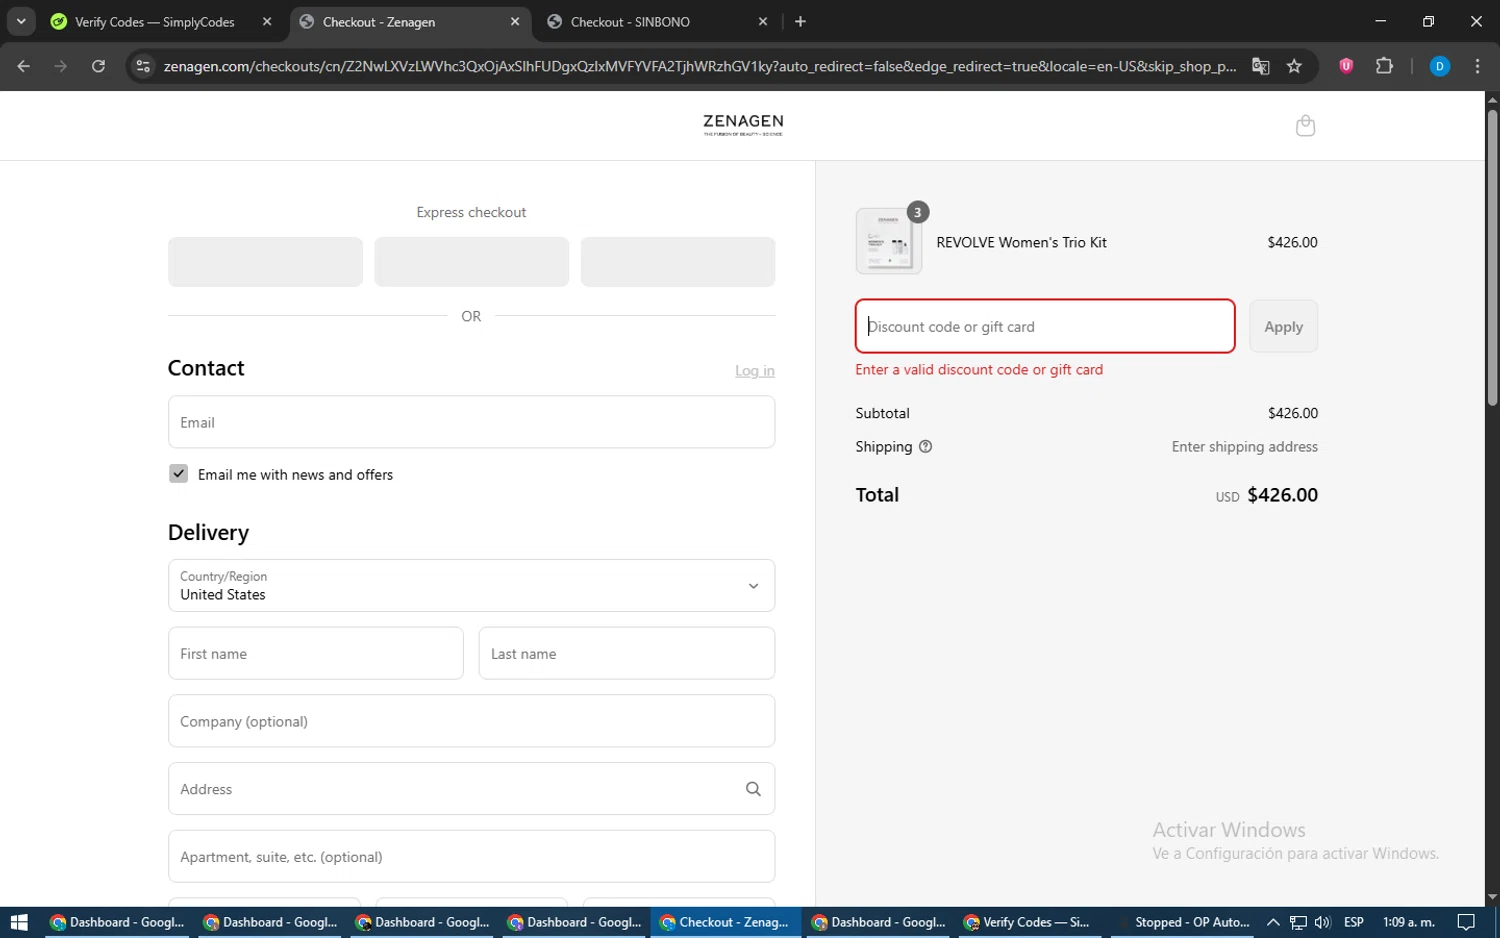This screenshot has height=938, width=1500.
Task: Close the Checkout SINBONO tab
Action: click(763, 21)
